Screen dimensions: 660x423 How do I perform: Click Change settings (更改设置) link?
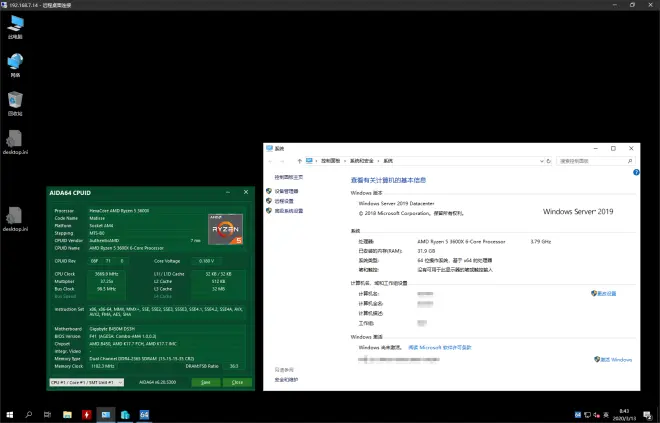[x=607, y=294]
